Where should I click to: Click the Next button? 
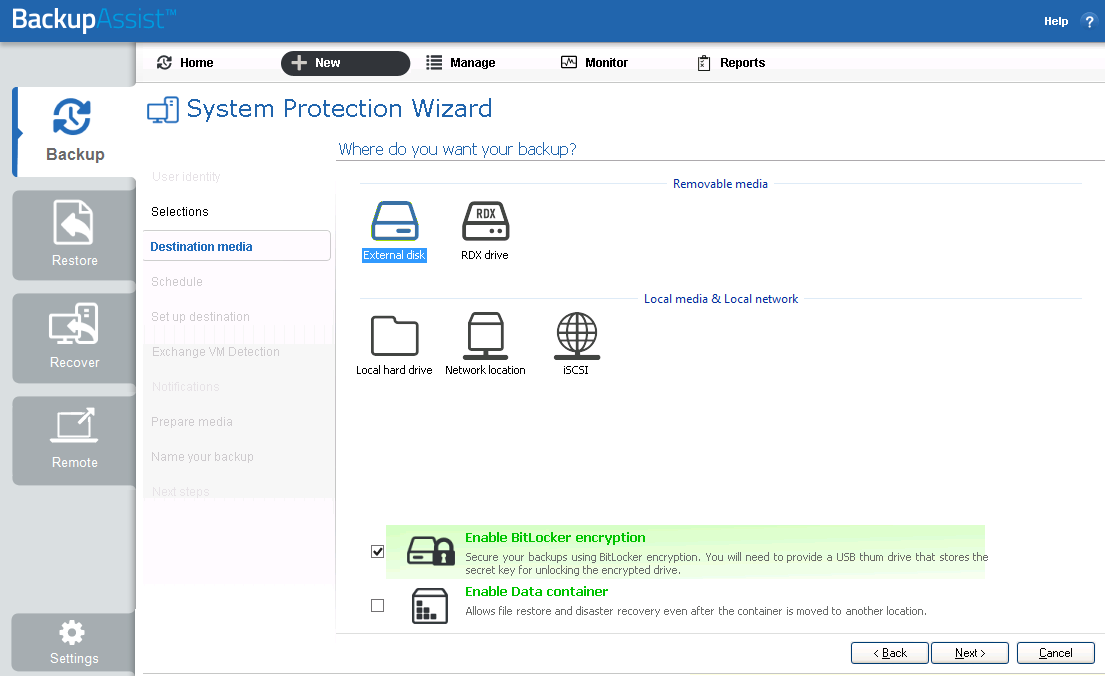pos(970,653)
